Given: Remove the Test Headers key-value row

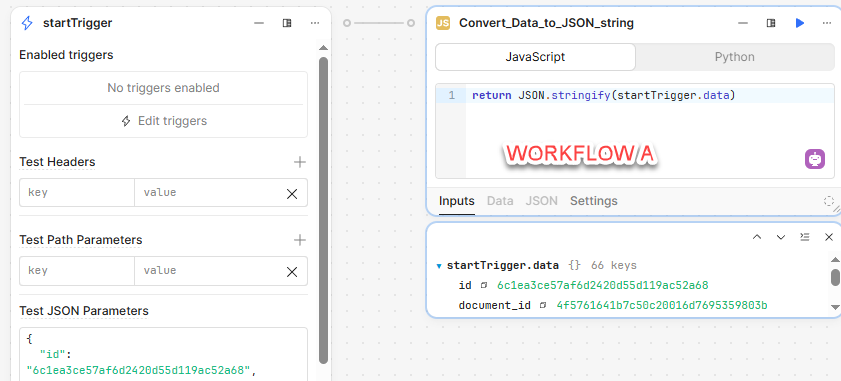Looking at the screenshot, I should tap(292, 194).
